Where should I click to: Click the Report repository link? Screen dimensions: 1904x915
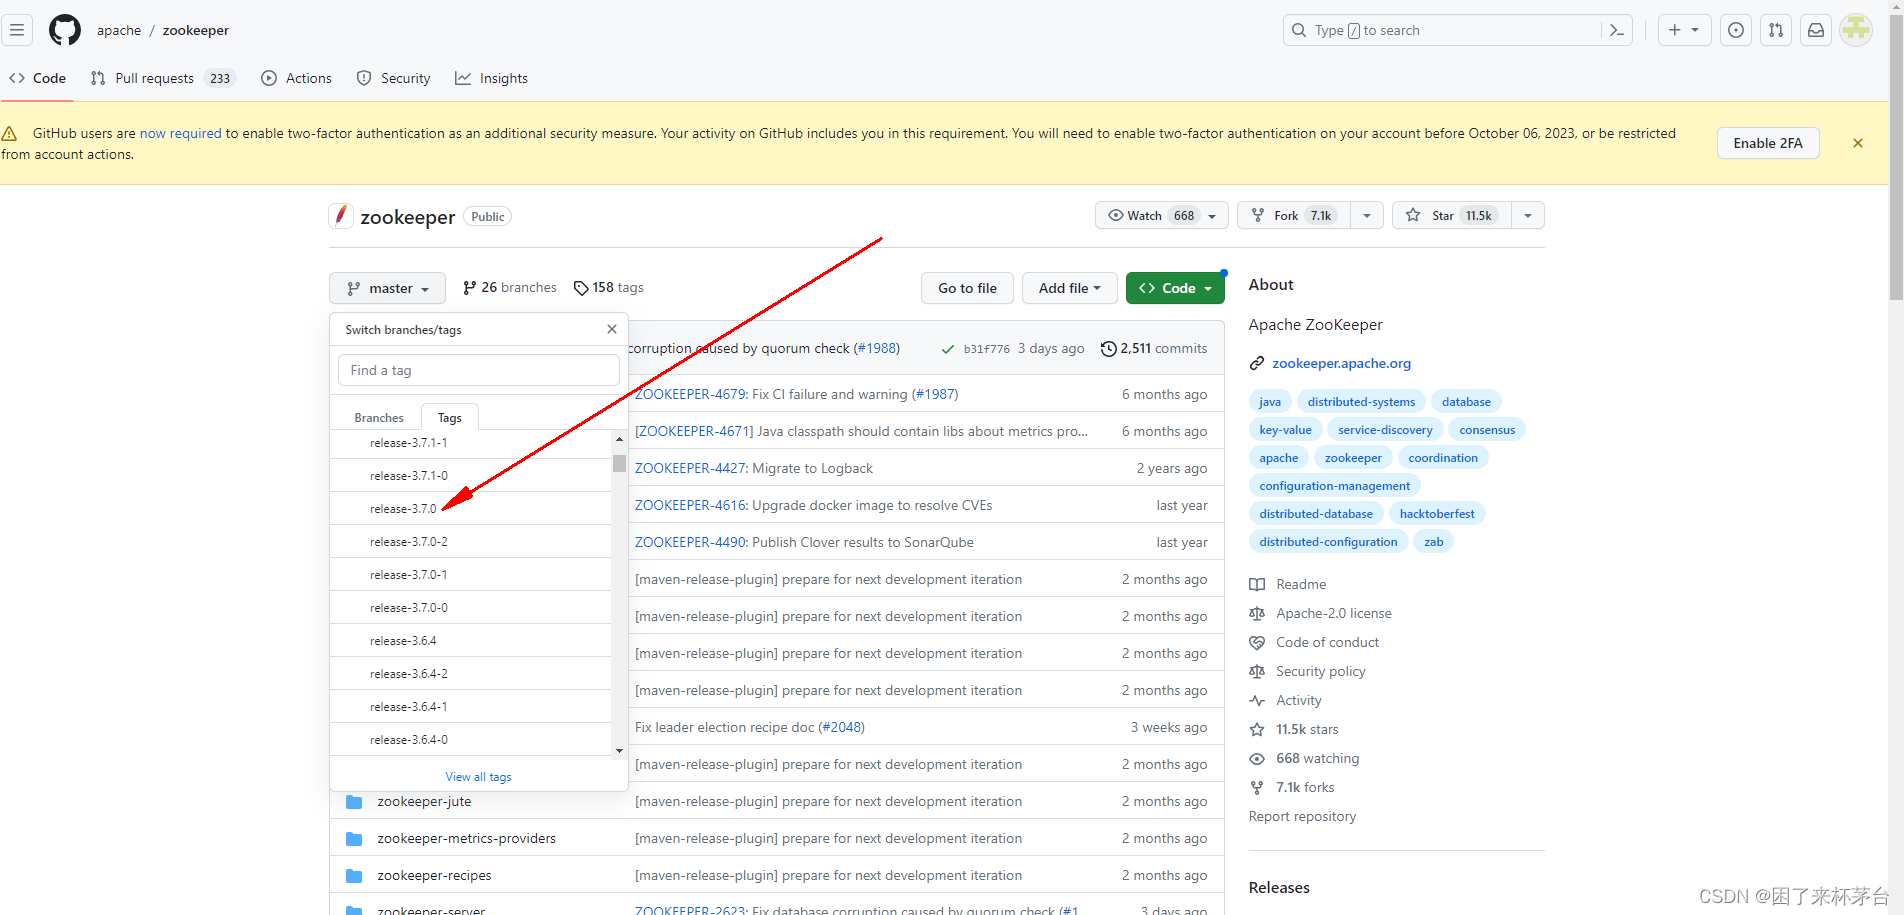1302,816
